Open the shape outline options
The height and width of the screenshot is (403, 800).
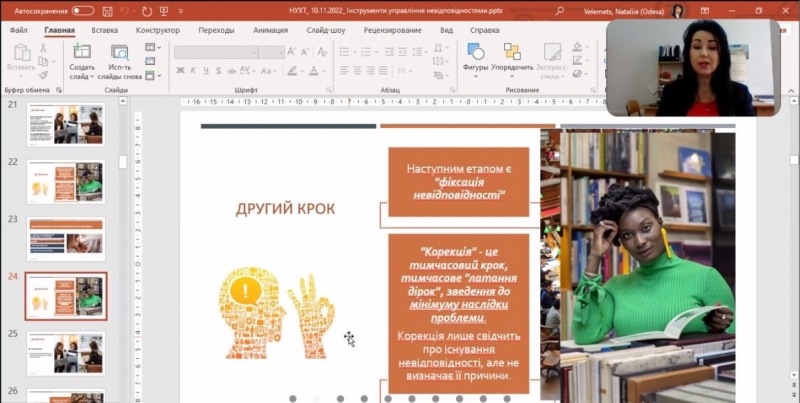tap(580, 61)
